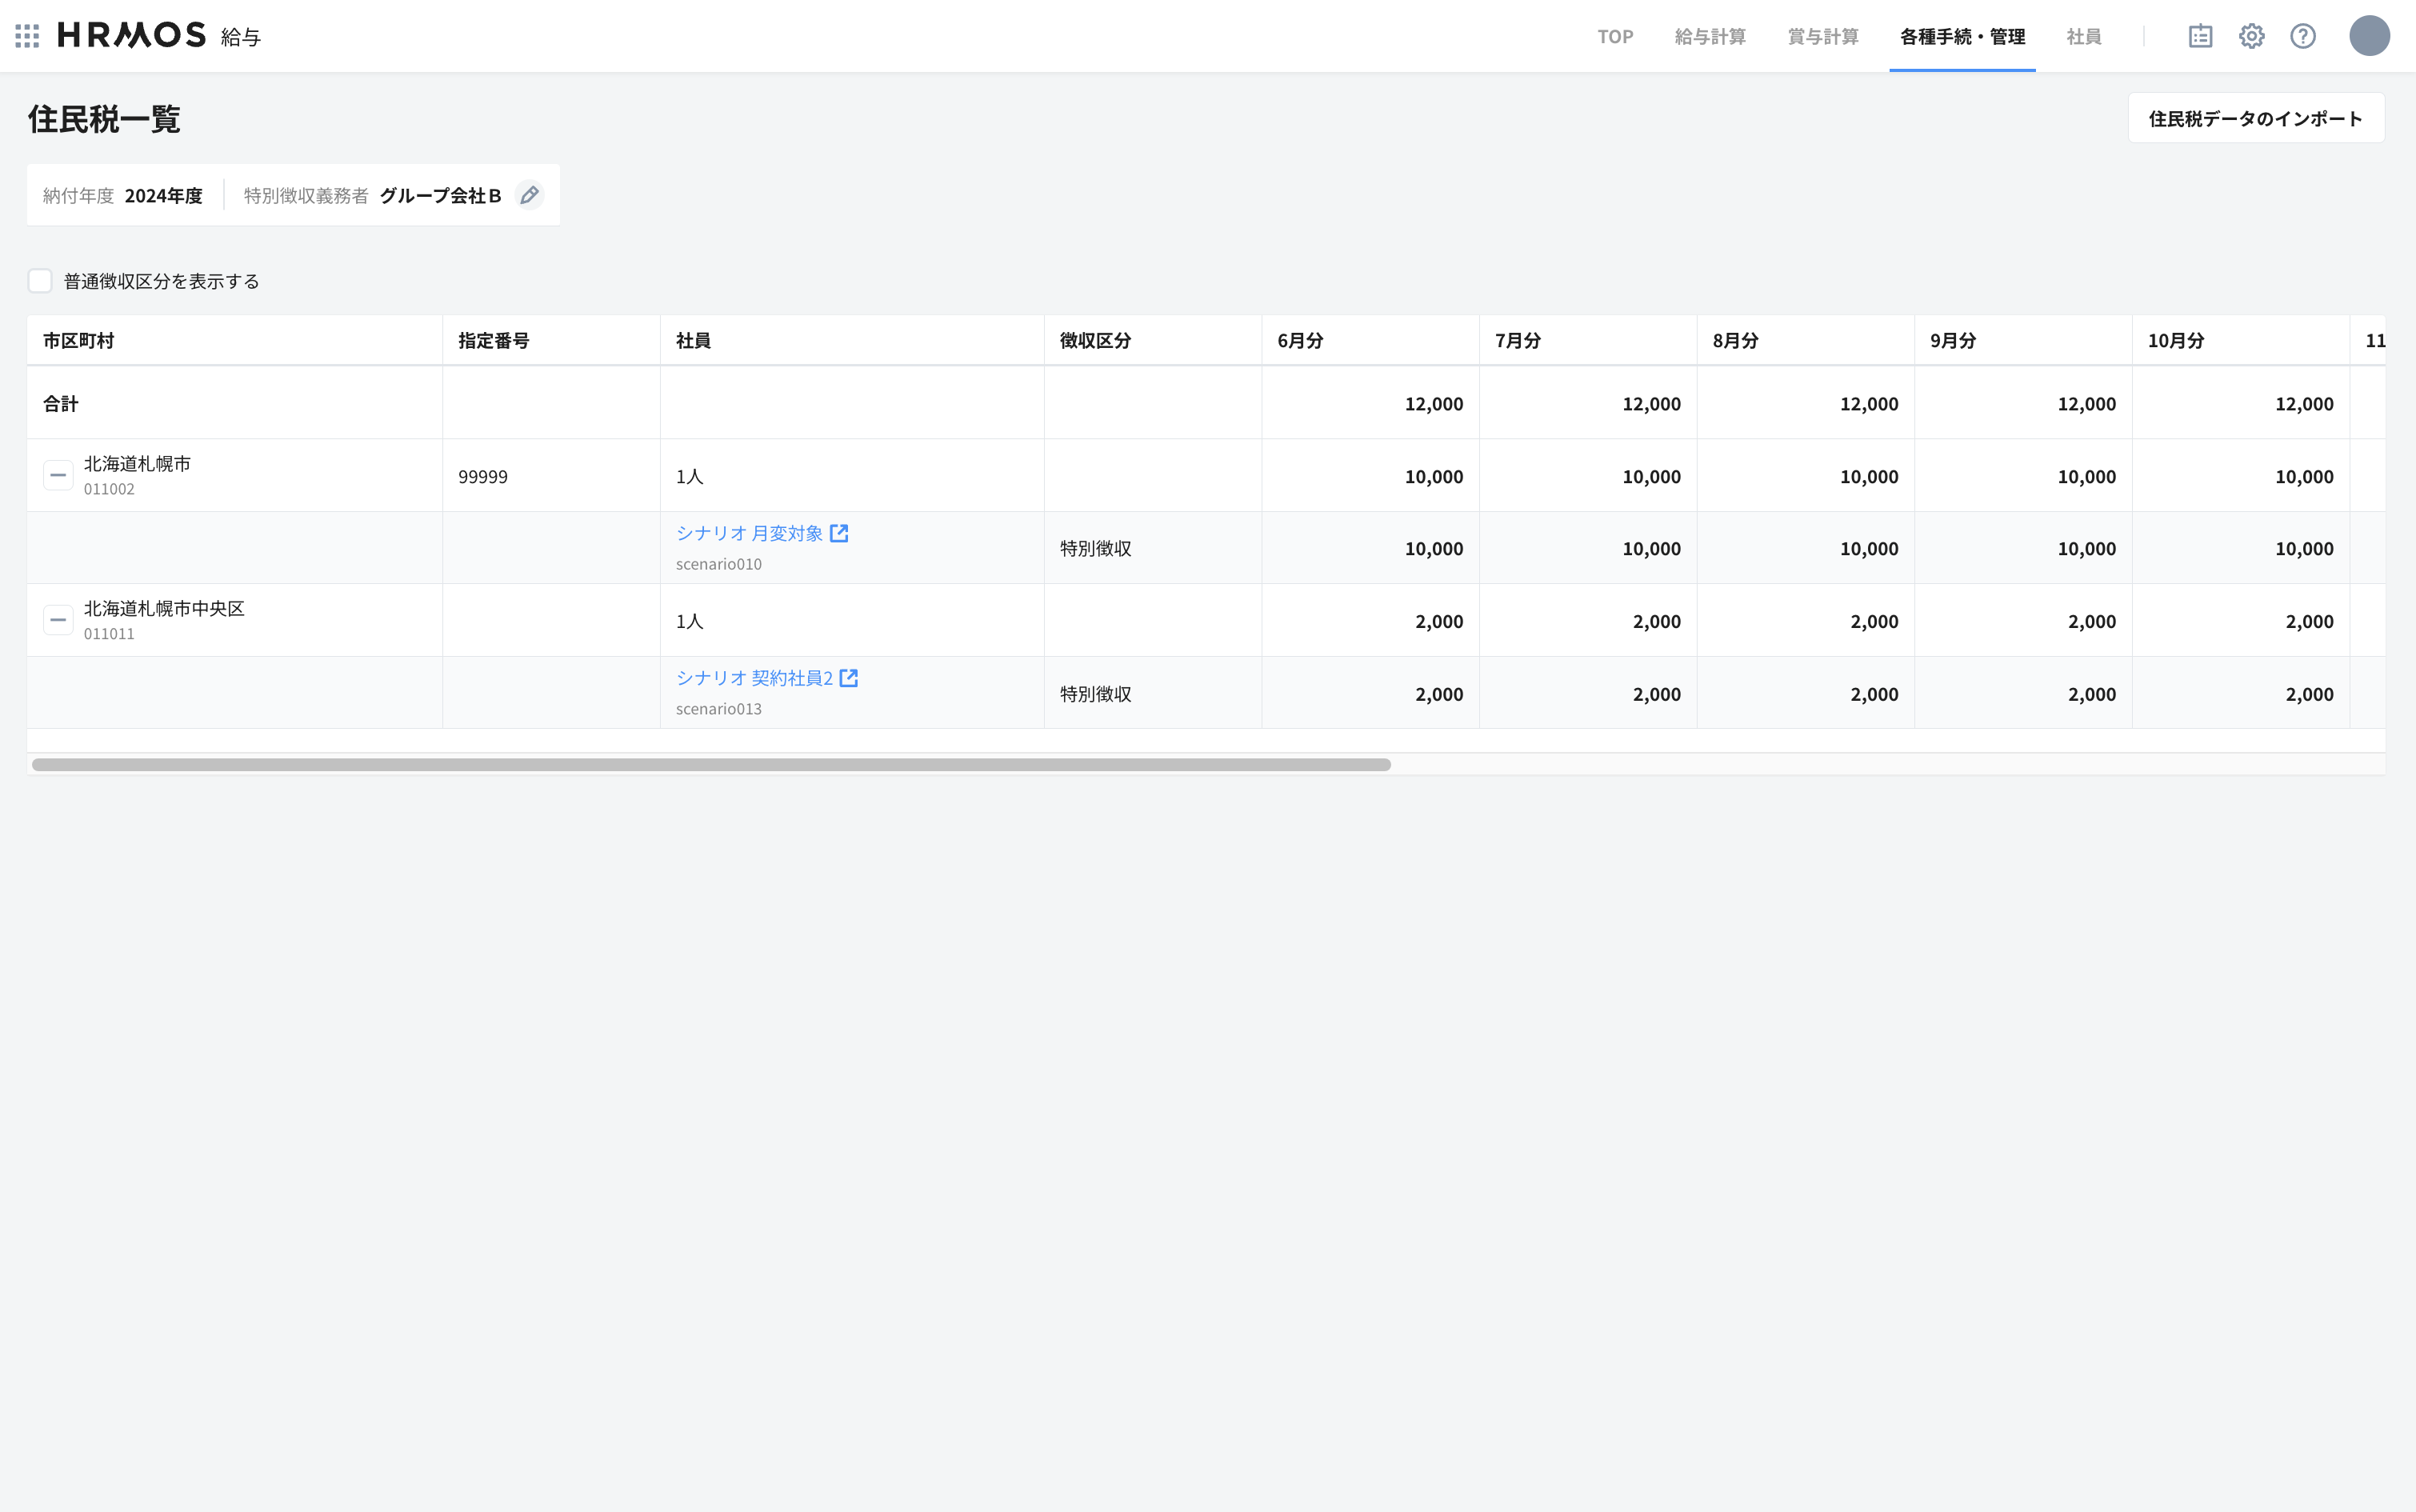Click the horizontal table scrollbar
The image size is (2416, 1512).
point(710,765)
